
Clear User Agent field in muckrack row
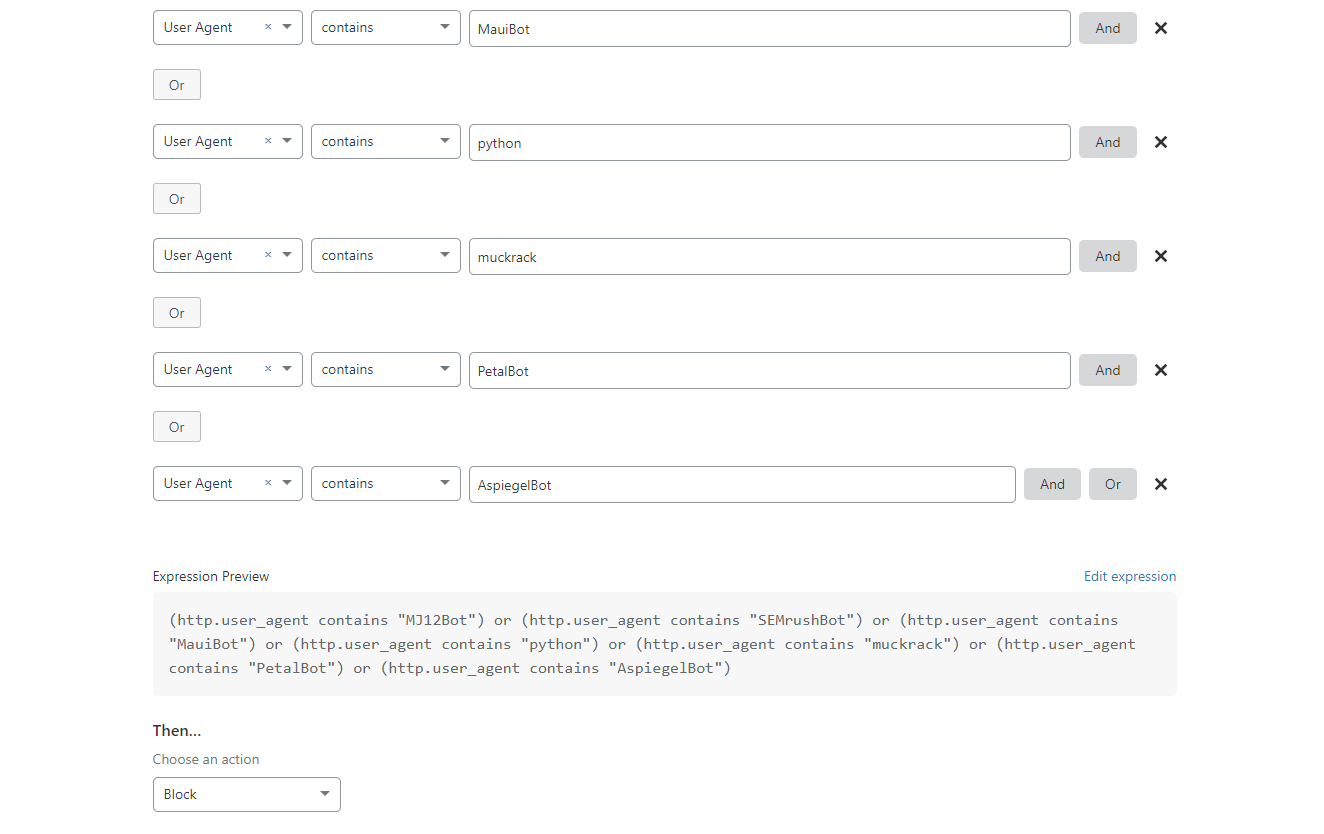coord(268,256)
